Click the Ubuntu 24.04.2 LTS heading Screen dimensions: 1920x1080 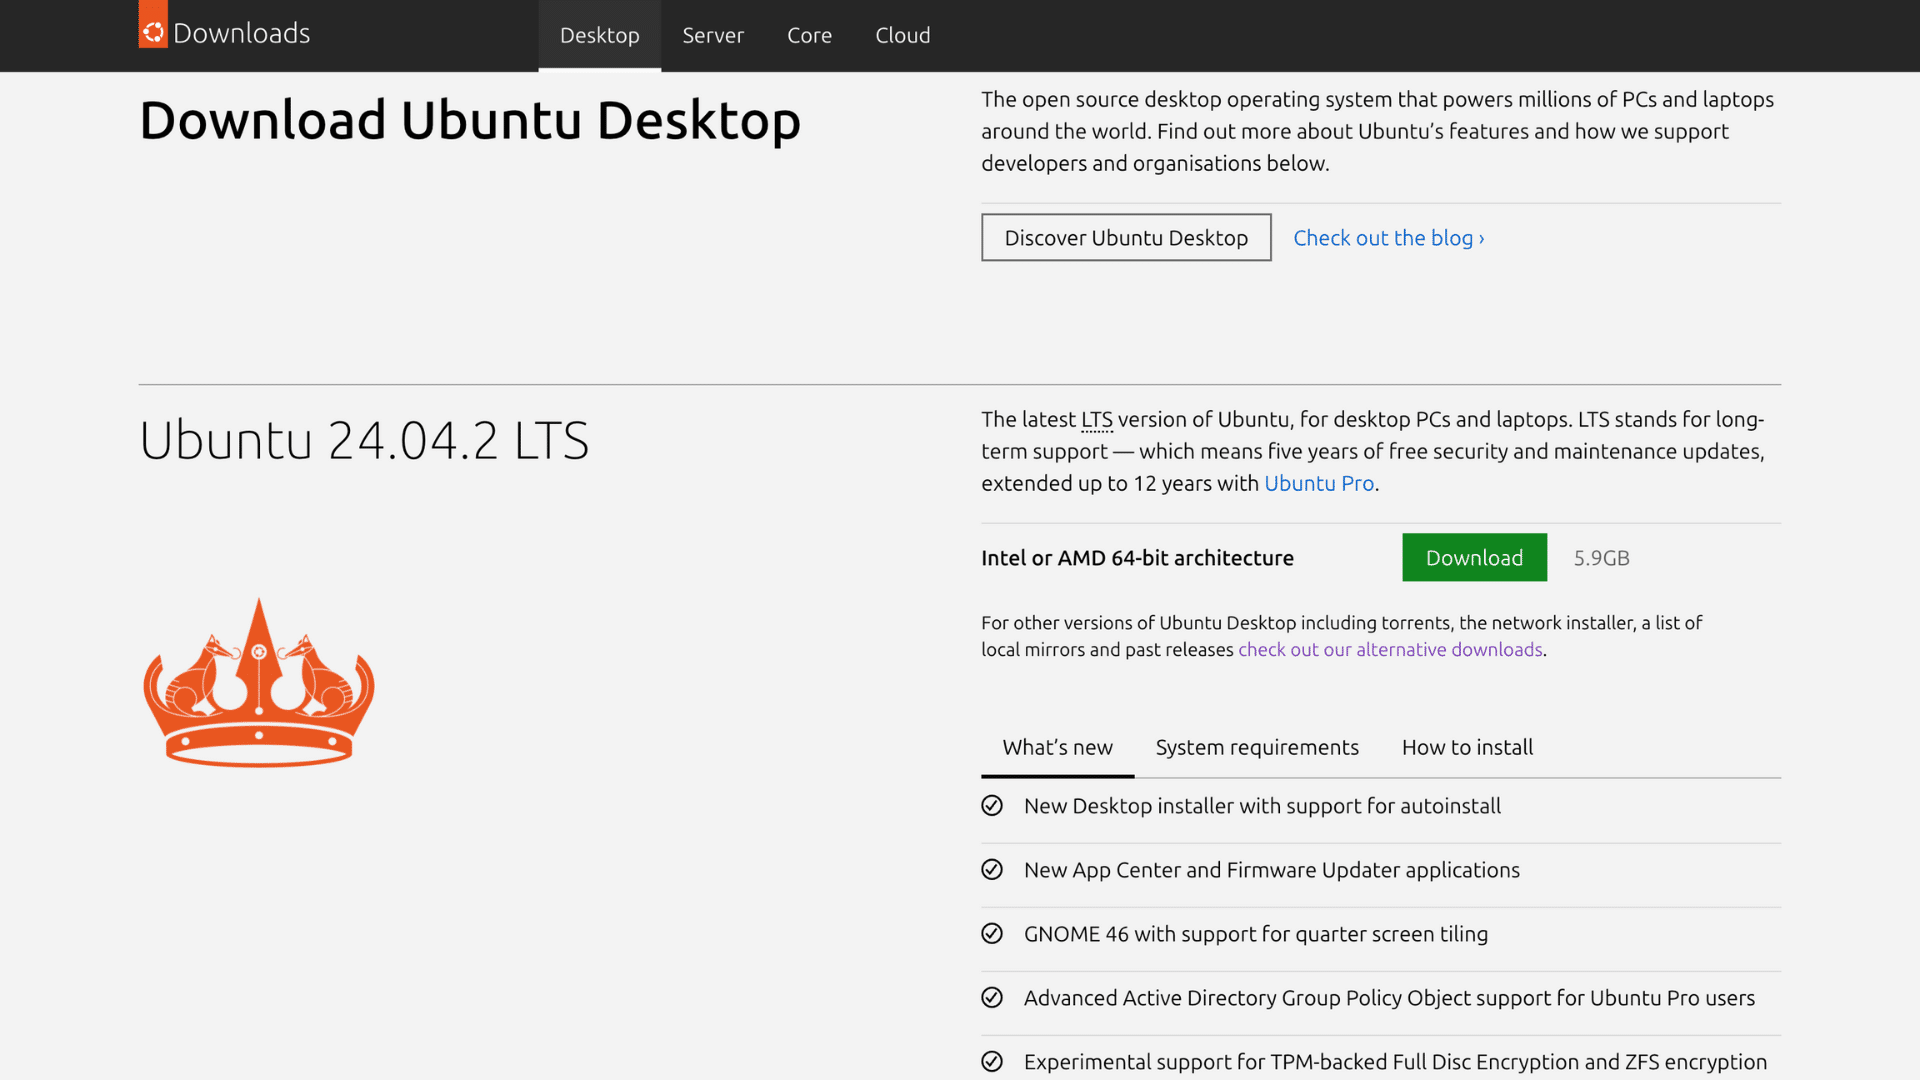pos(364,440)
